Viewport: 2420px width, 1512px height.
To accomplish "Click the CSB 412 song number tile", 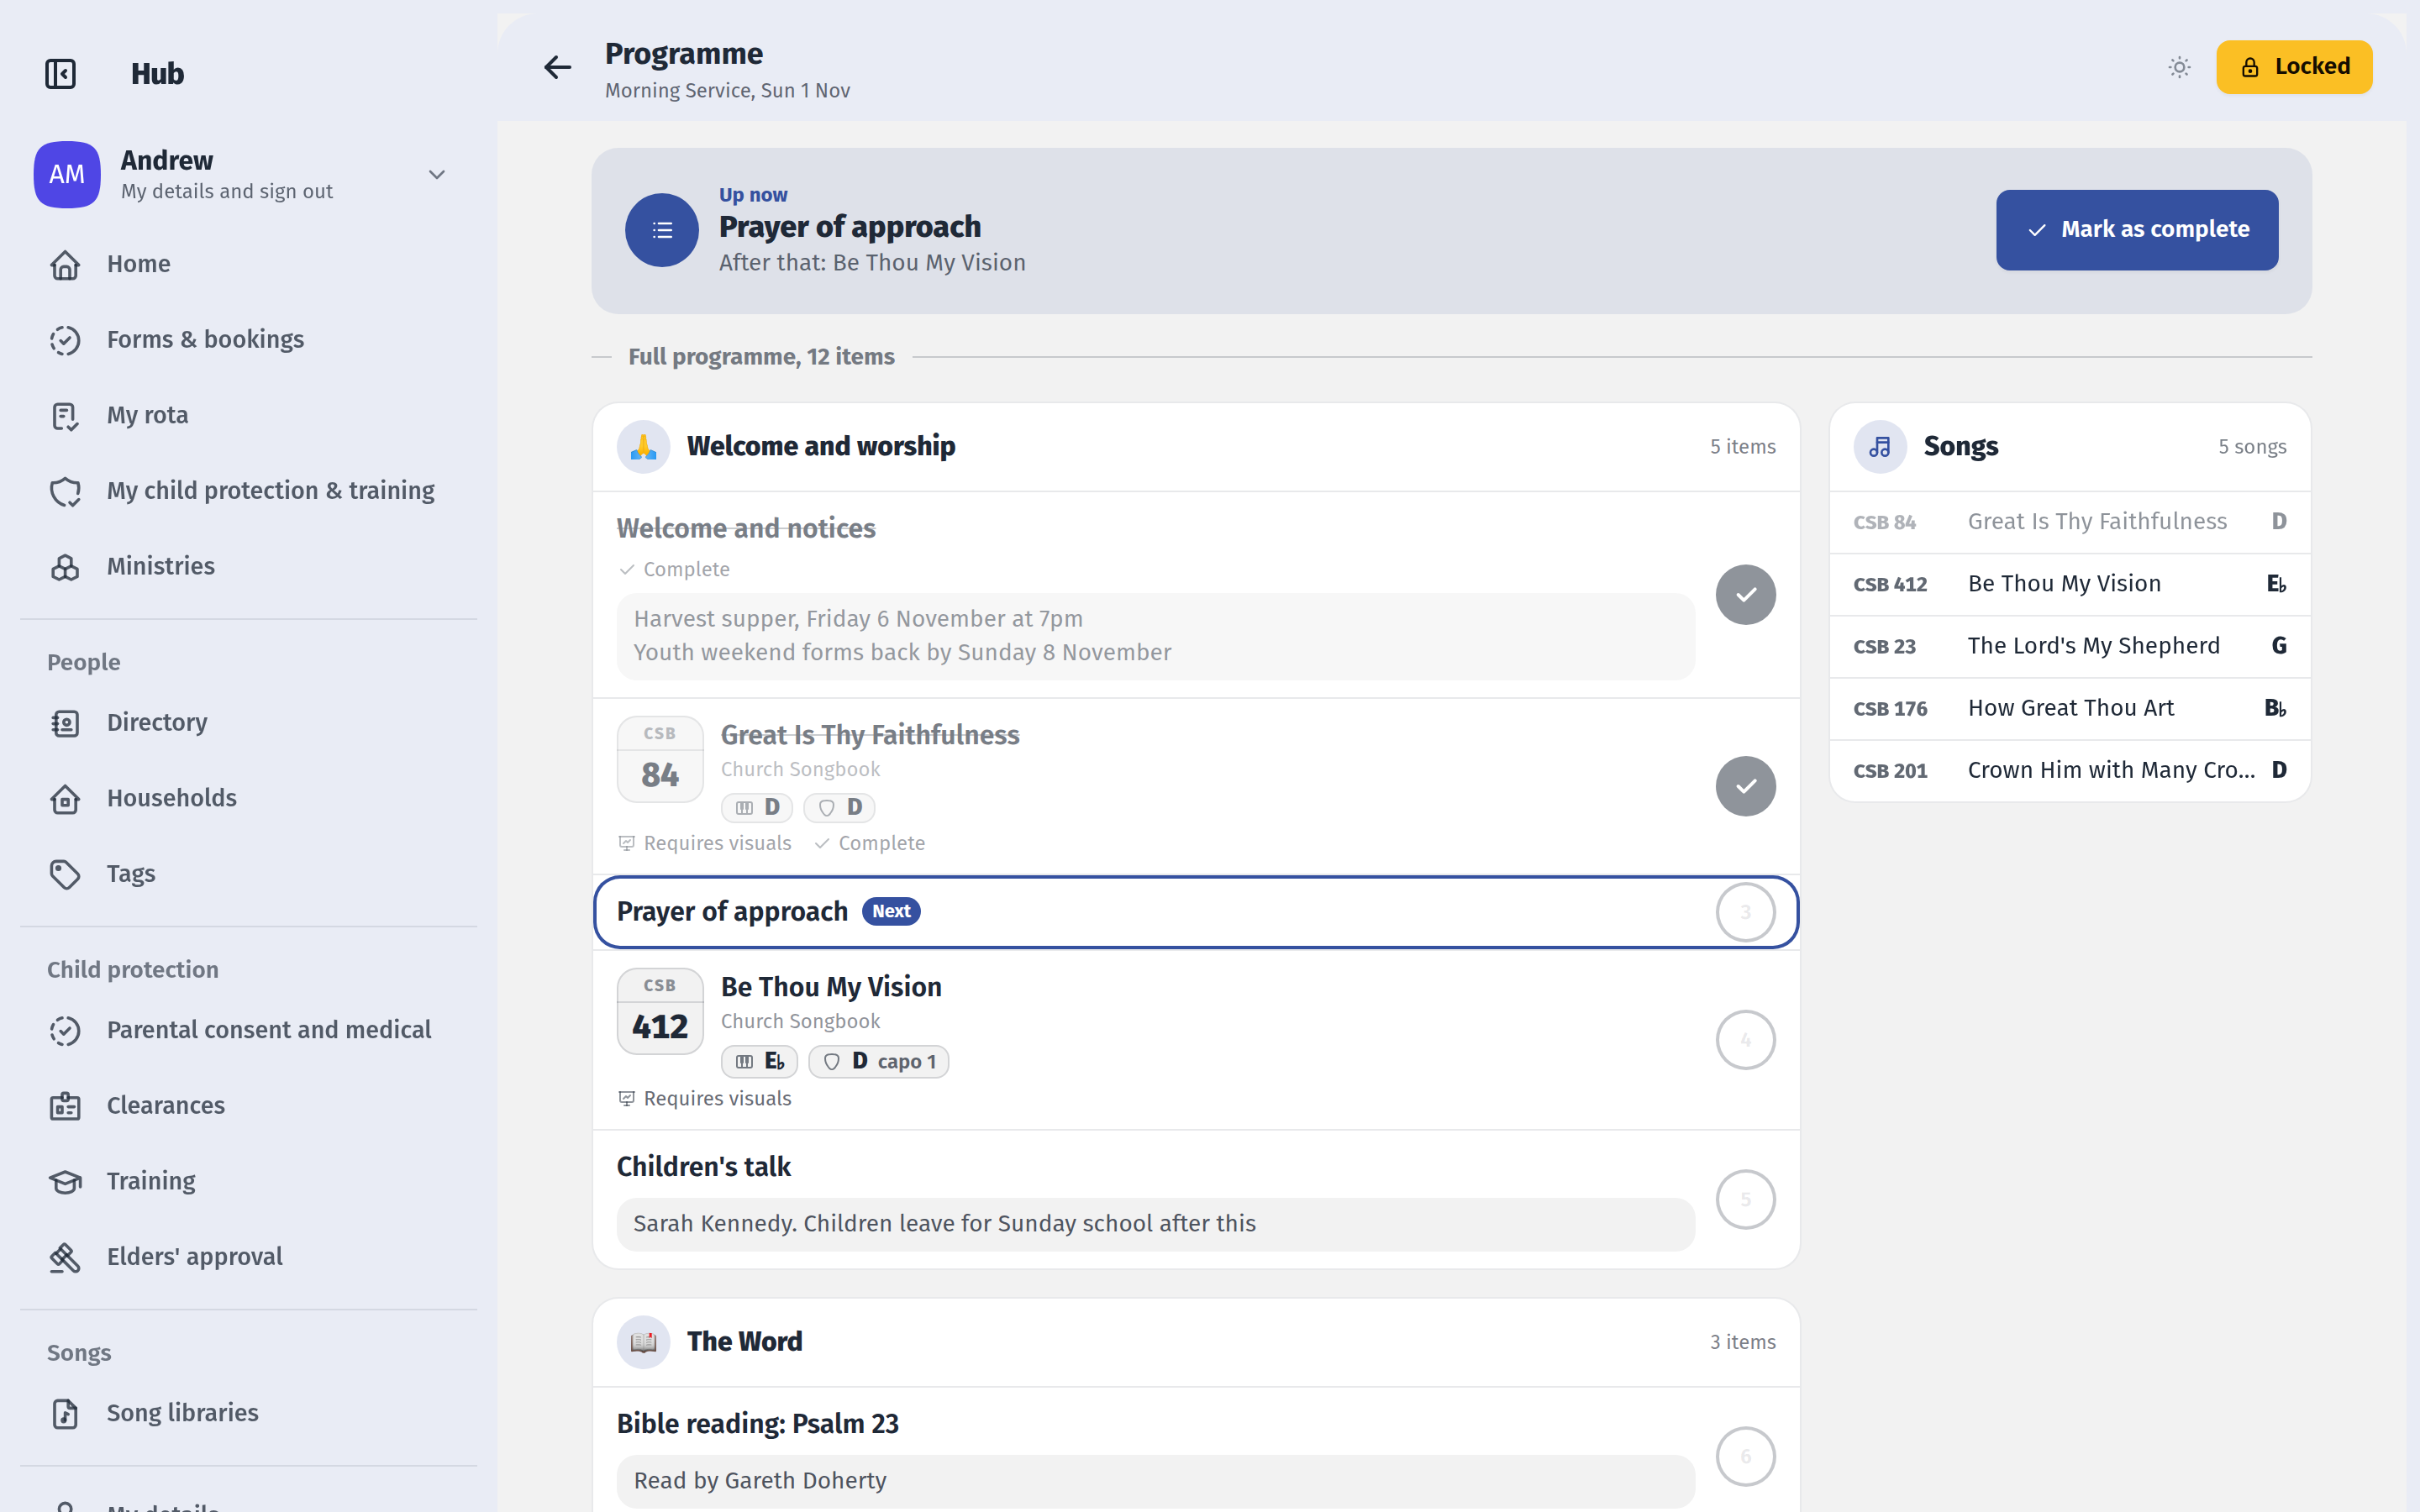I will pos(660,1011).
